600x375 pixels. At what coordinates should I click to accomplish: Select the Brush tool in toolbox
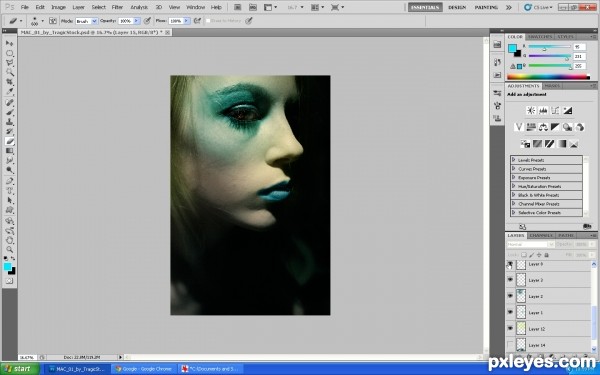point(10,112)
